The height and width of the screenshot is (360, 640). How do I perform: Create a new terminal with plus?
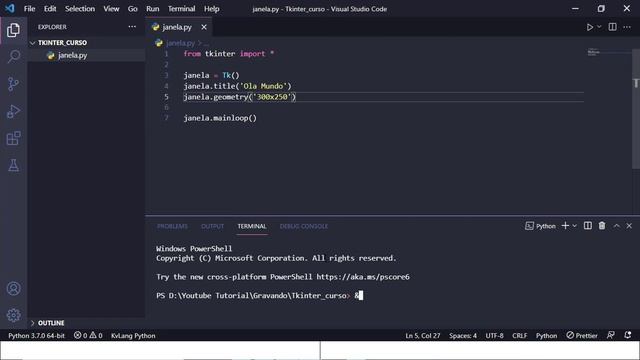[565, 226]
